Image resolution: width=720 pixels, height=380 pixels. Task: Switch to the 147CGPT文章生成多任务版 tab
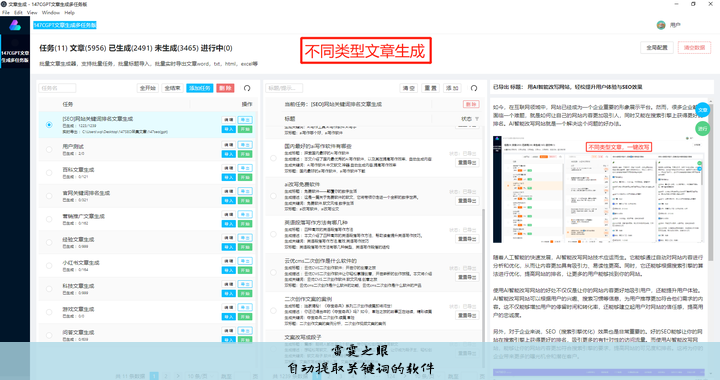[x=65, y=25]
